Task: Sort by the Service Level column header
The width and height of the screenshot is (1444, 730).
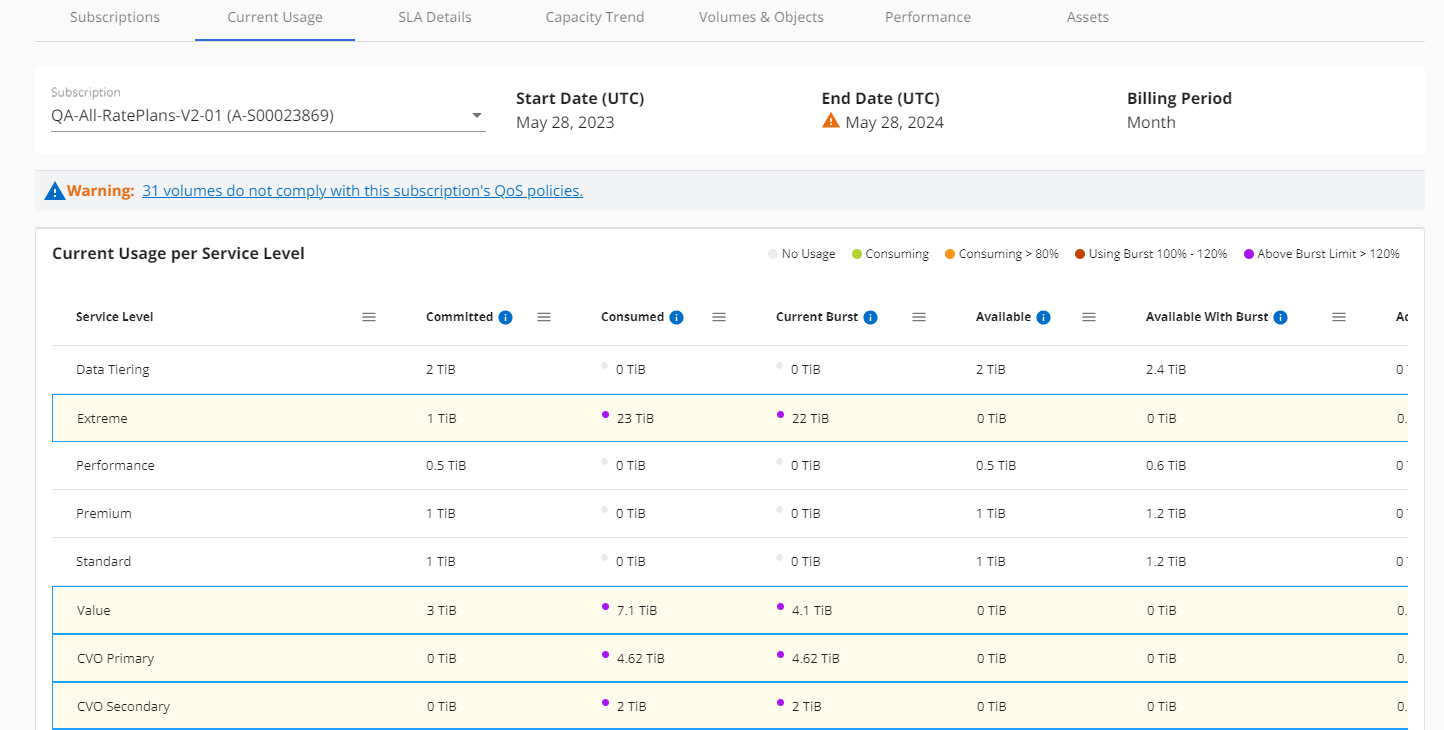Action: pos(115,317)
